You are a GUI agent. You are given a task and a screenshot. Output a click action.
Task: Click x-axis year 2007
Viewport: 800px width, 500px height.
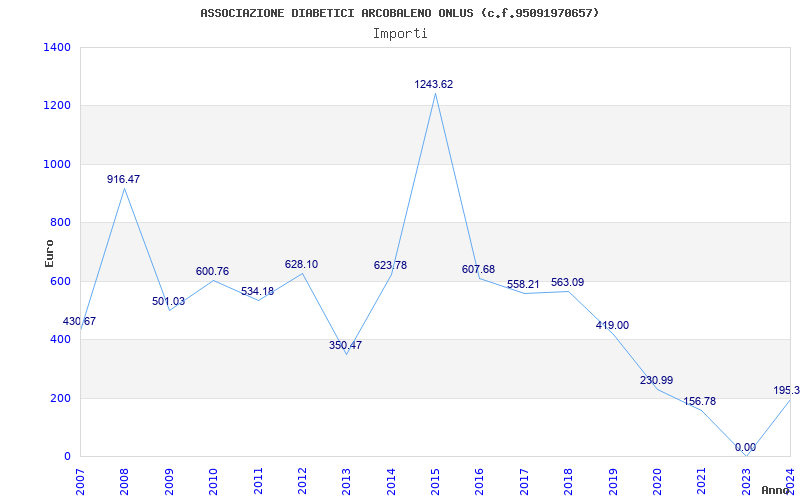(80, 482)
